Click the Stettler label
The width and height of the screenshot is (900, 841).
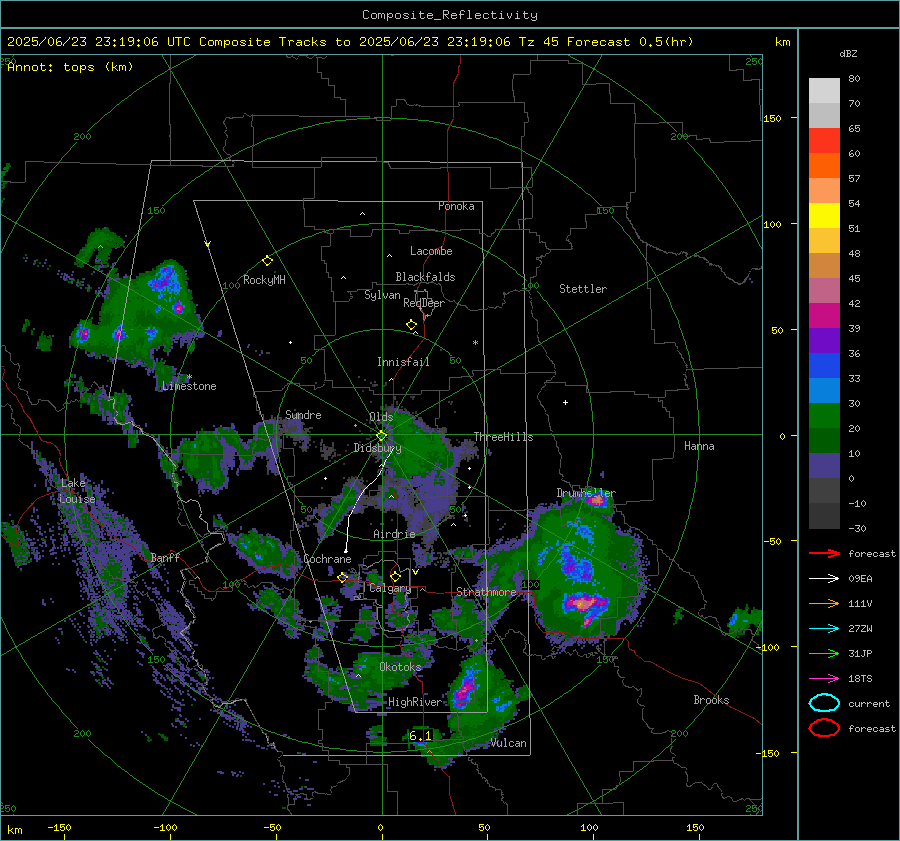(x=583, y=289)
